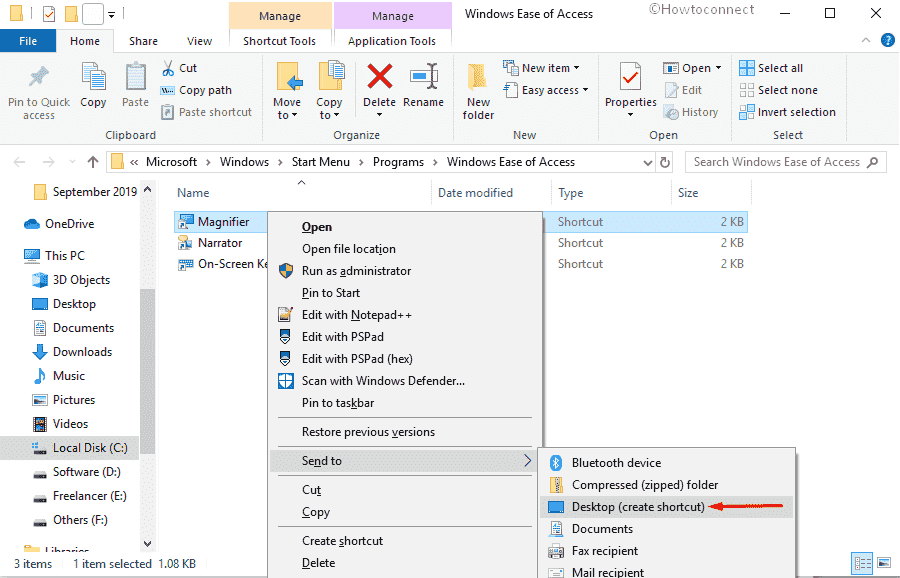The width and height of the screenshot is (900, 578).
Task: Switch to details view layout icon
Action: point(862,563)
